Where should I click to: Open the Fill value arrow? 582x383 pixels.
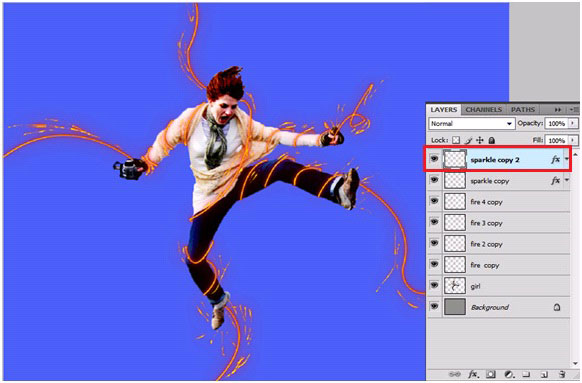573,140
